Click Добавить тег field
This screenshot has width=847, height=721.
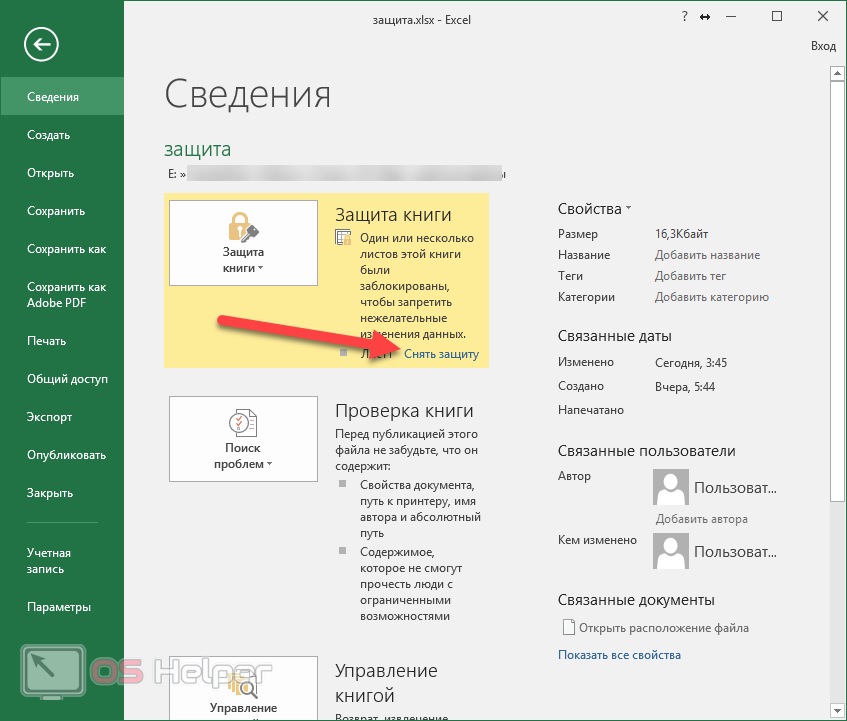(690, 276)
